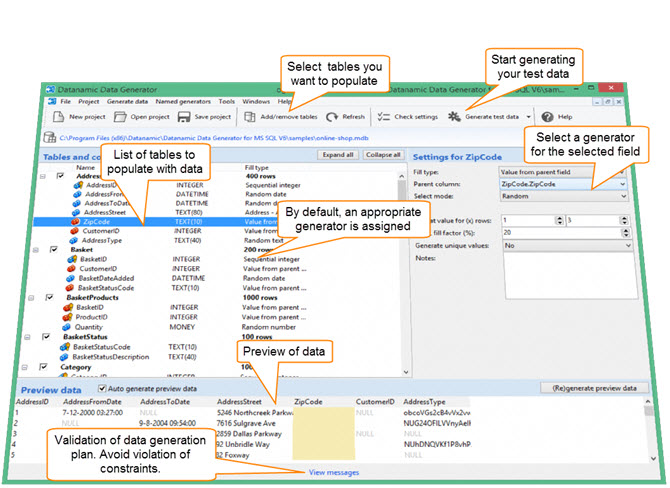The width and height of the screenshot is (670, 488).
Task: Open the Select mode dropdown
Action: point(624,196)
